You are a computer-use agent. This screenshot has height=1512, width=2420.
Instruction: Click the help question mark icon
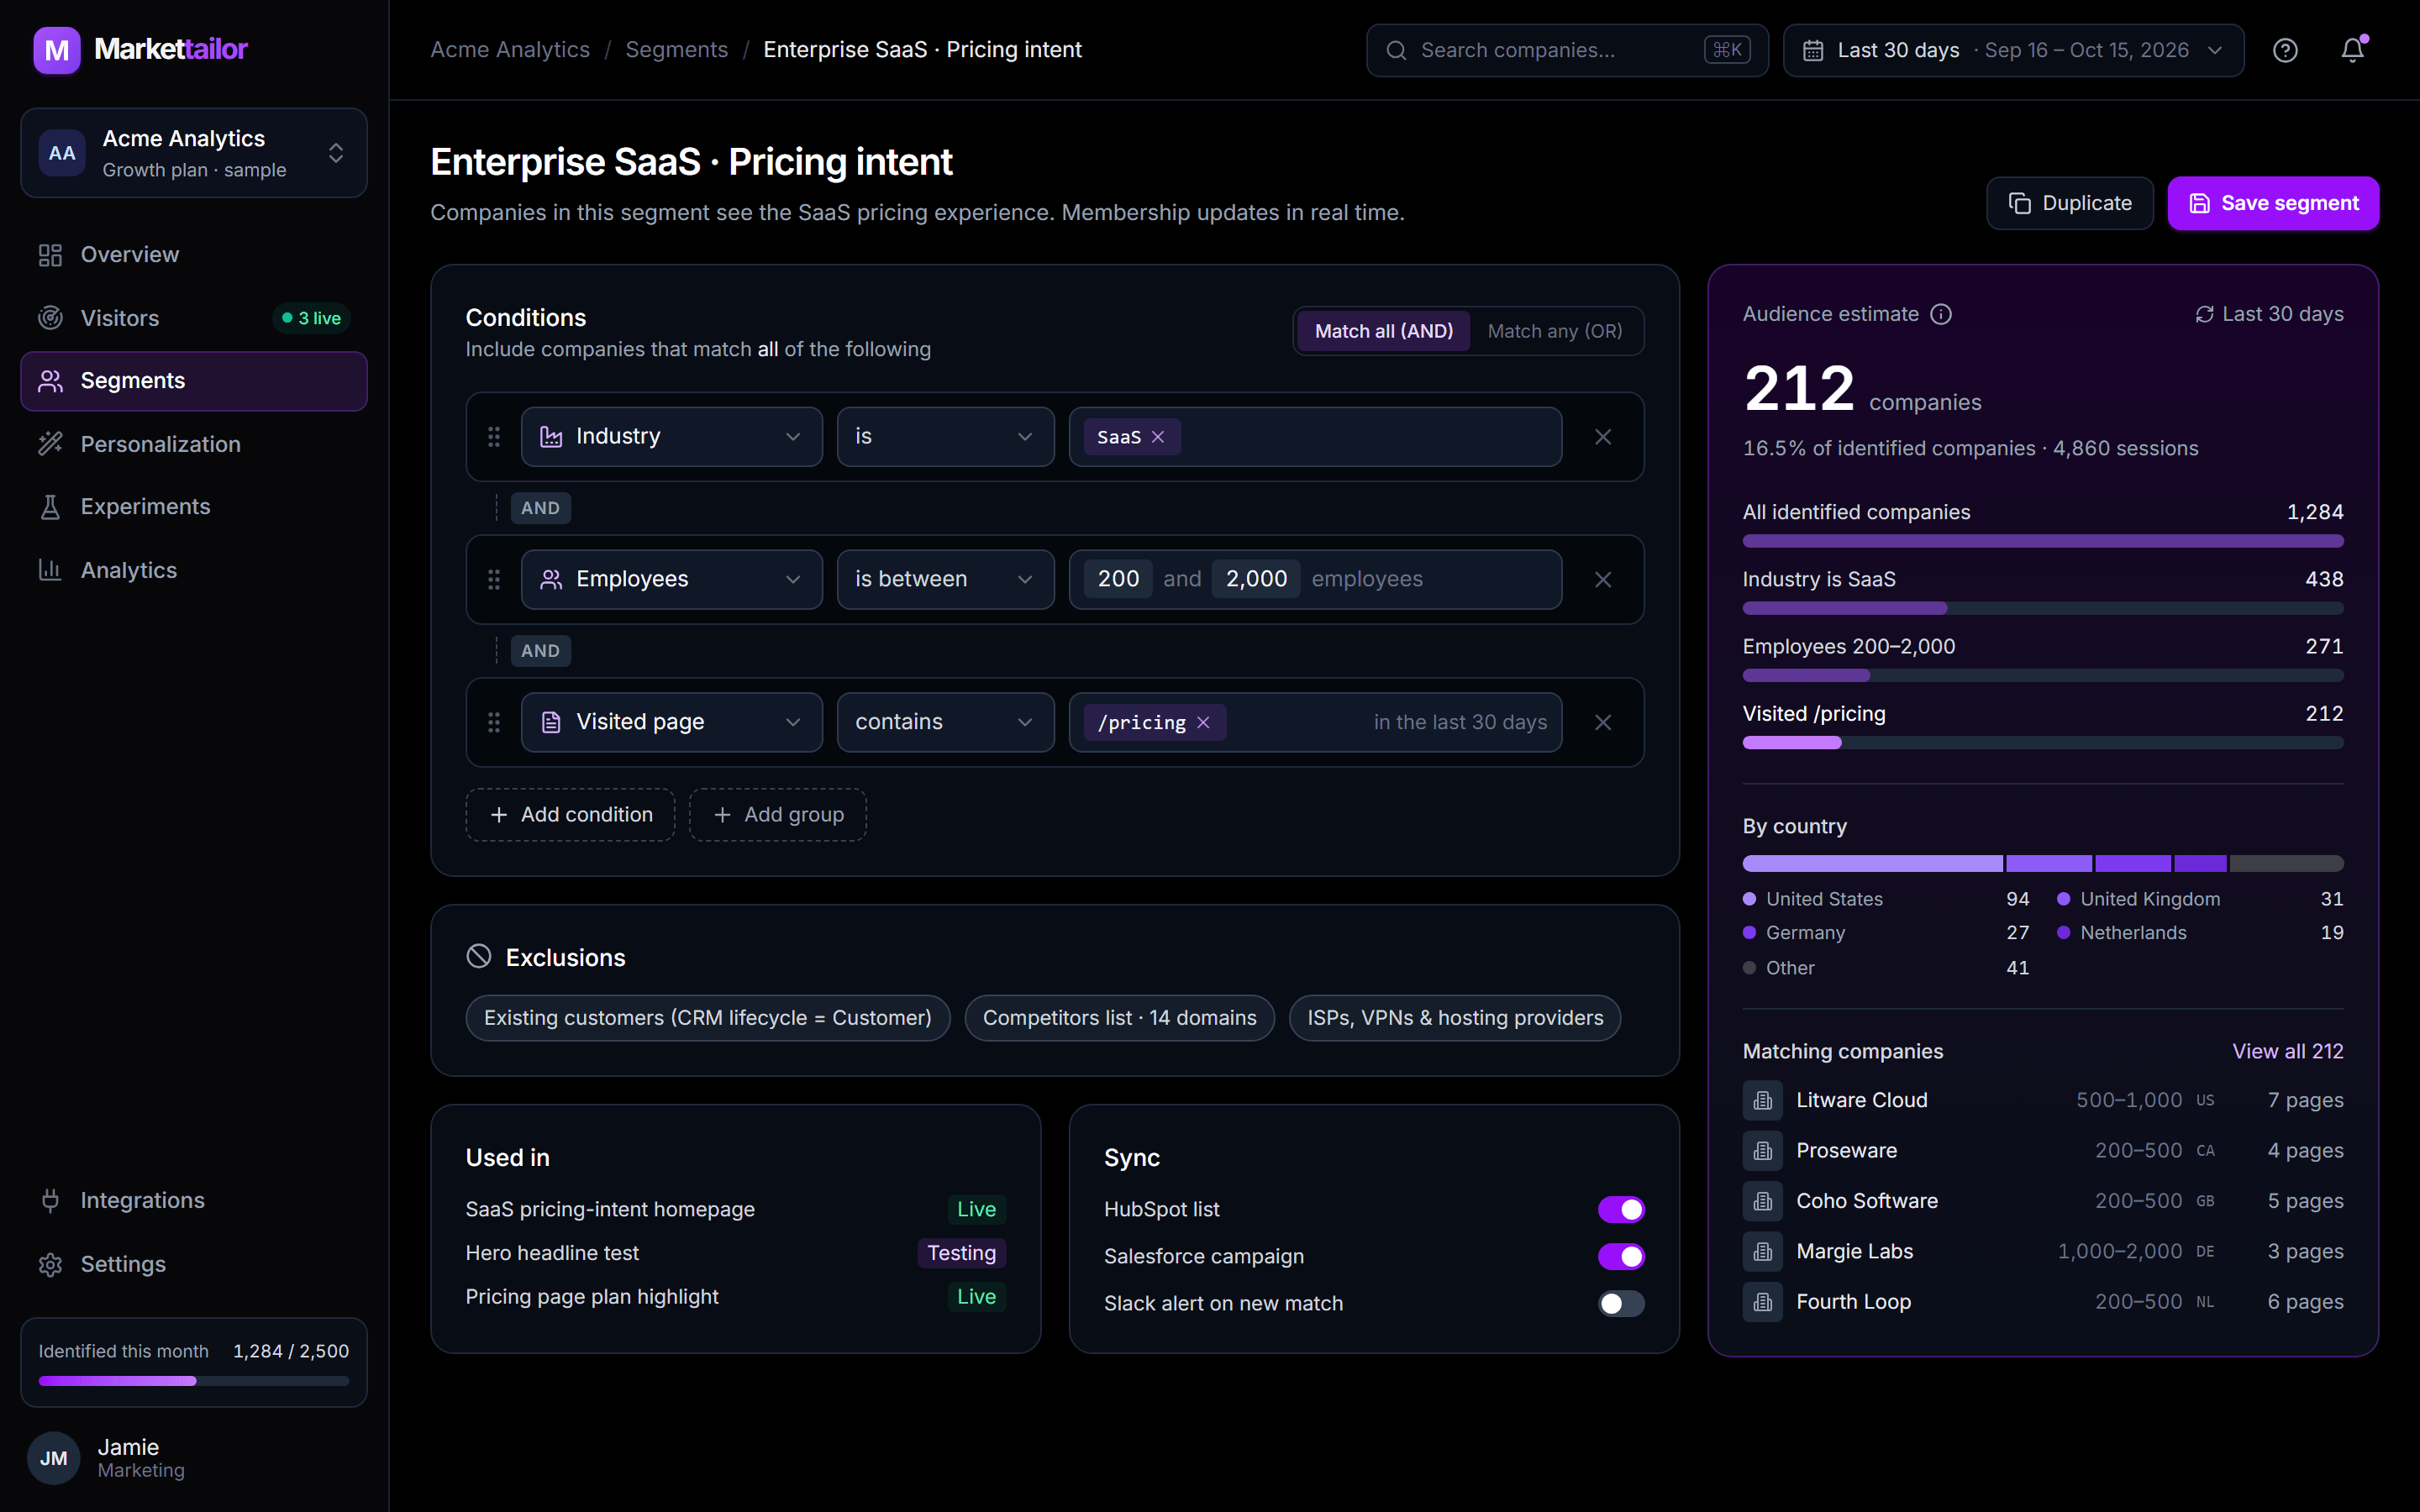click(x=2285, y=50)
